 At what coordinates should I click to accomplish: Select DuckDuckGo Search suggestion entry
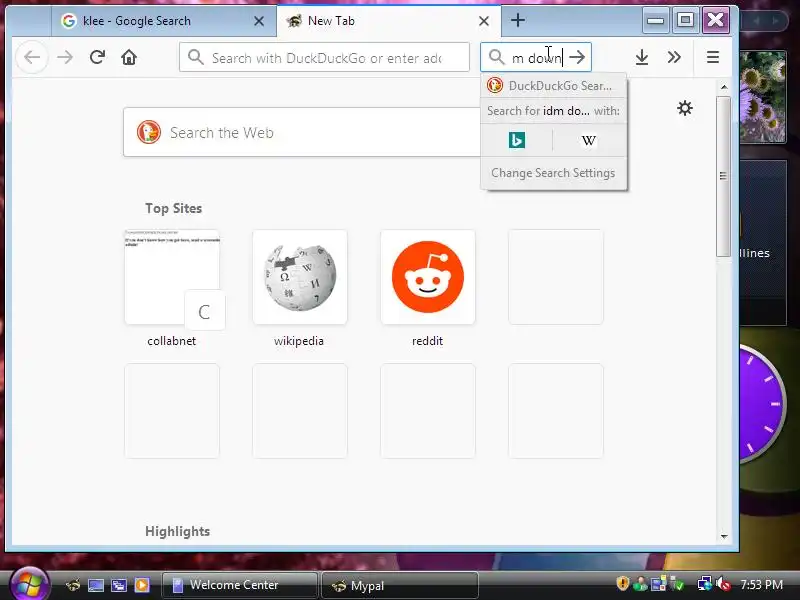pos(553,86)
